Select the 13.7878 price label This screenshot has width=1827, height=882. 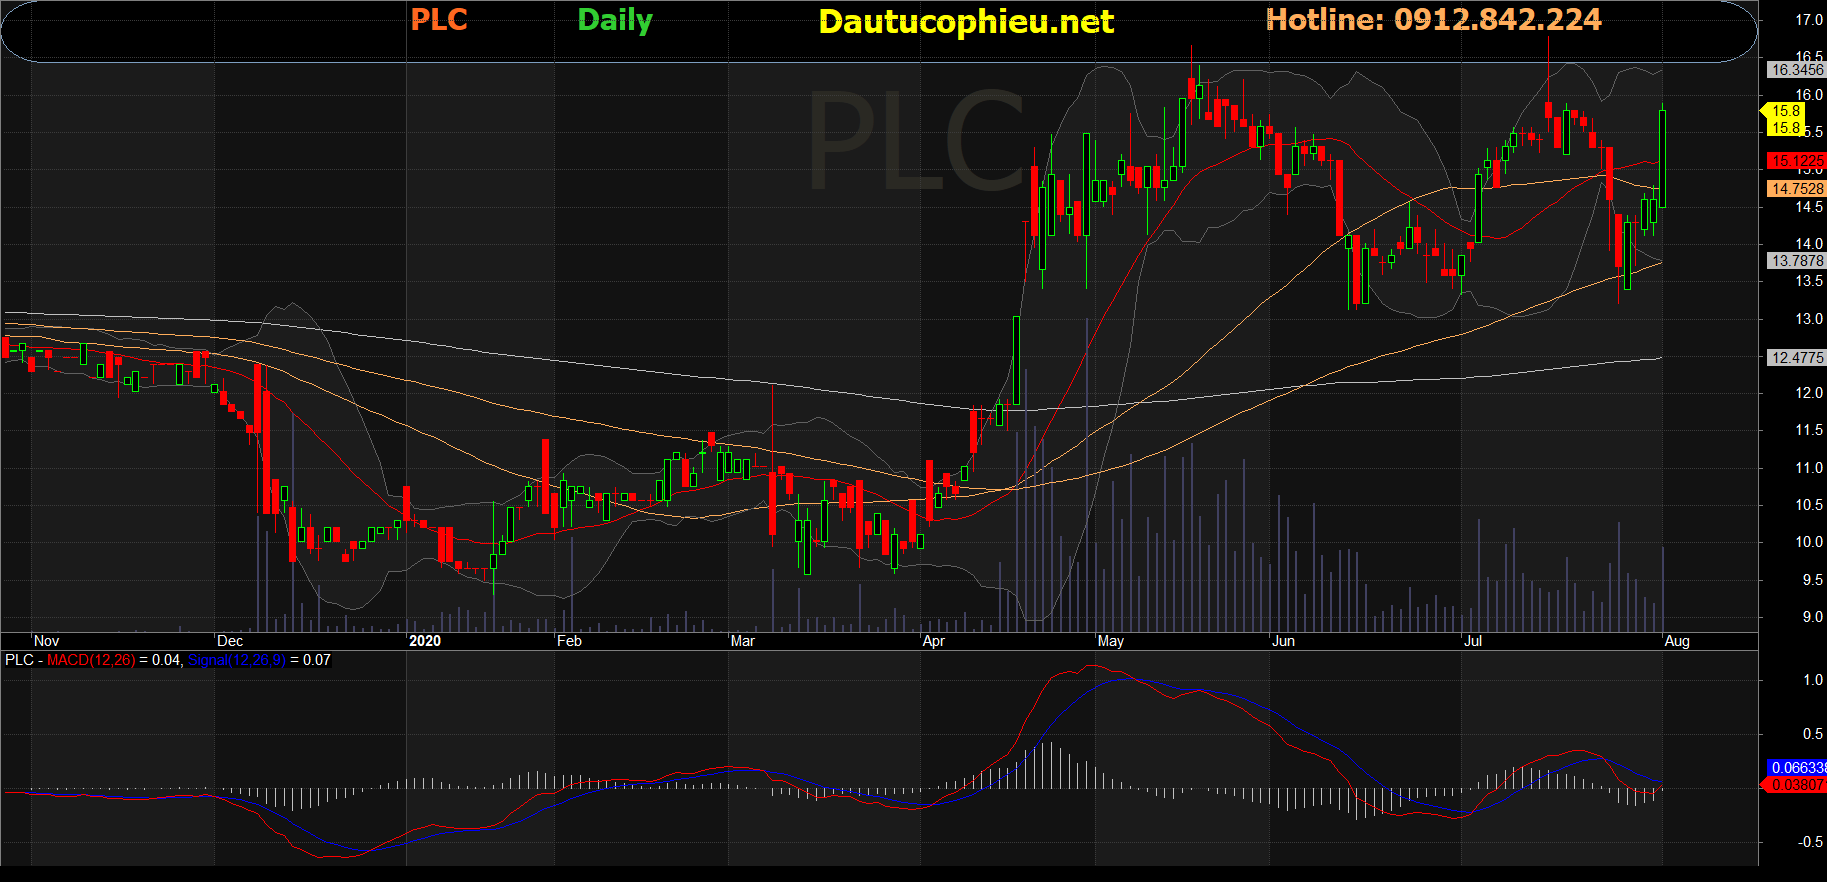tap(1797, 261)
